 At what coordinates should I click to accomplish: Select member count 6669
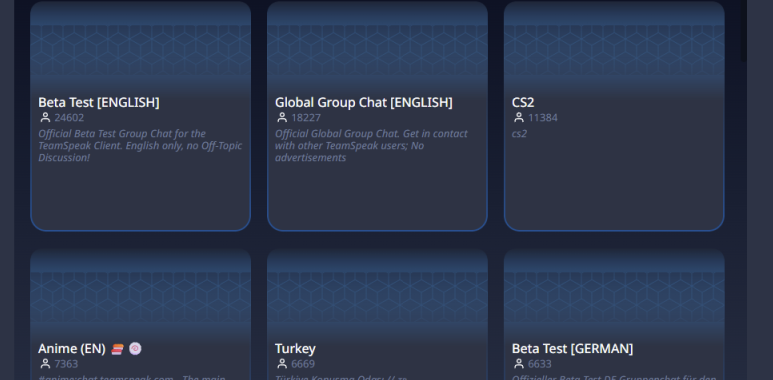click(303, 364)
